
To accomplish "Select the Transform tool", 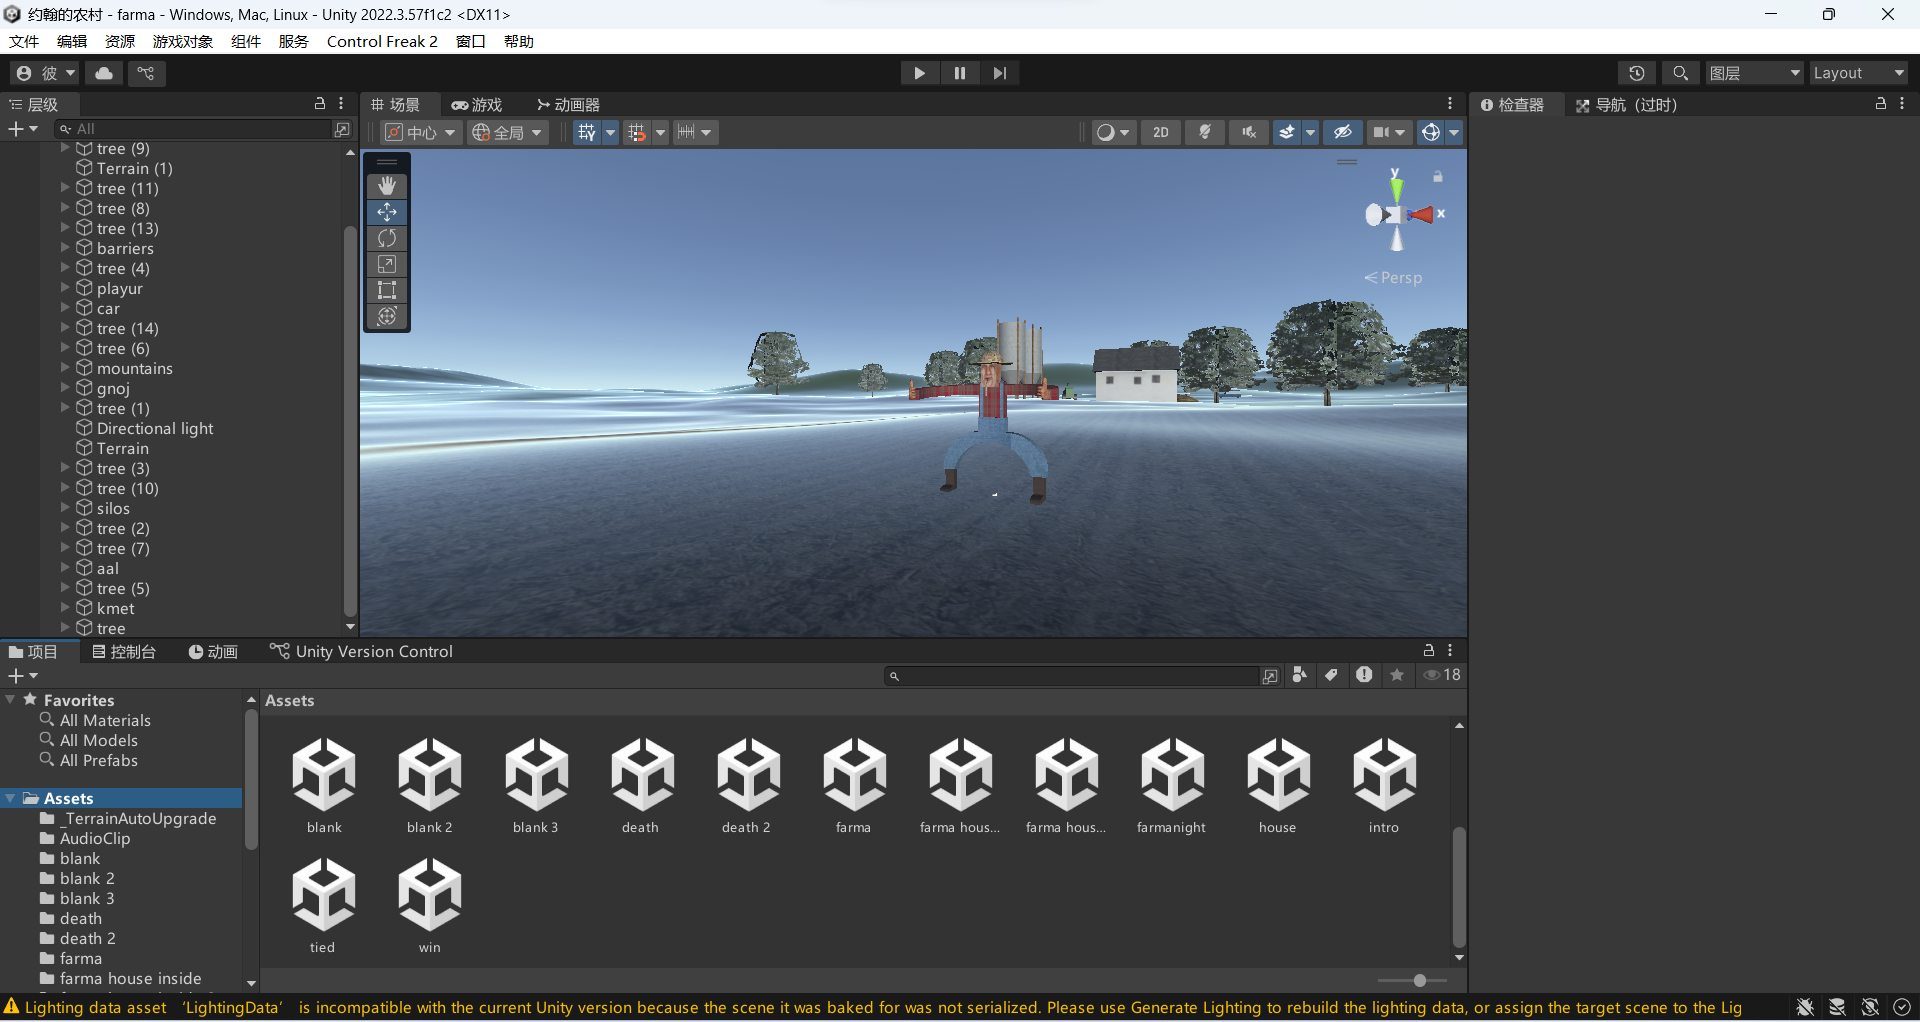I will (387, 316).
